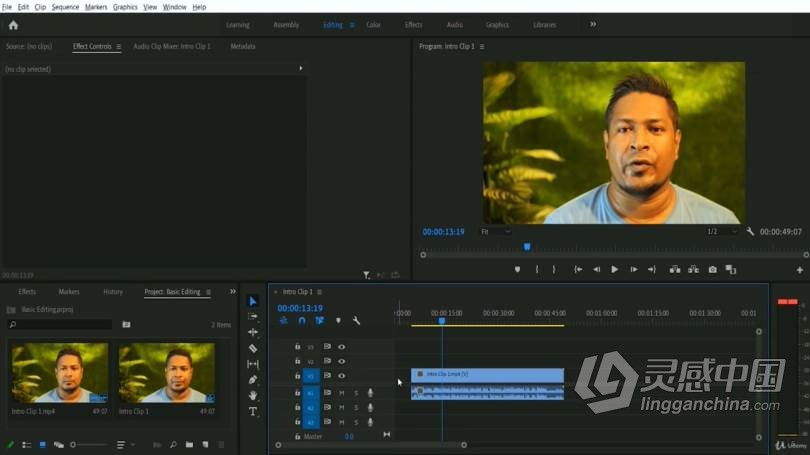810x455 pixels.
Task: Switch Project panel to freeform view
Action: (x=58, y=445)
